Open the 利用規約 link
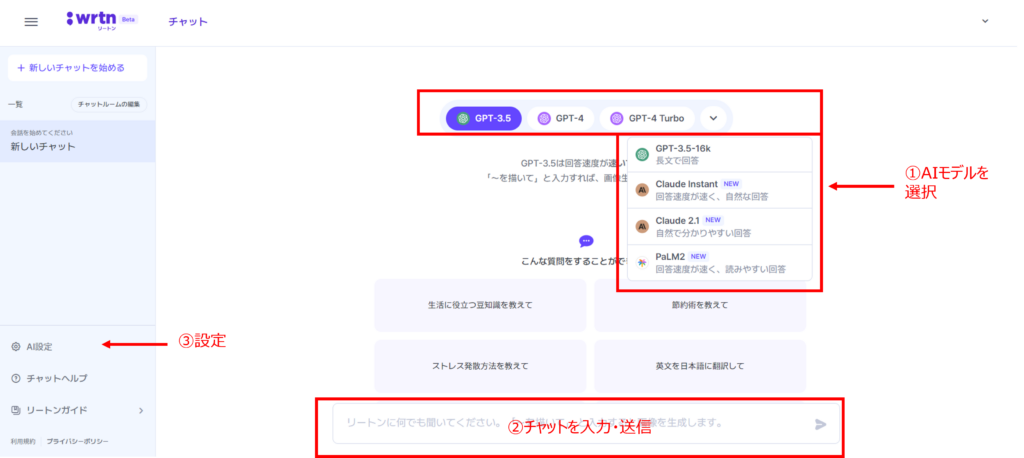Viewport: 1024px width, 458px height. pyautogui.click(x=23, y=442)
